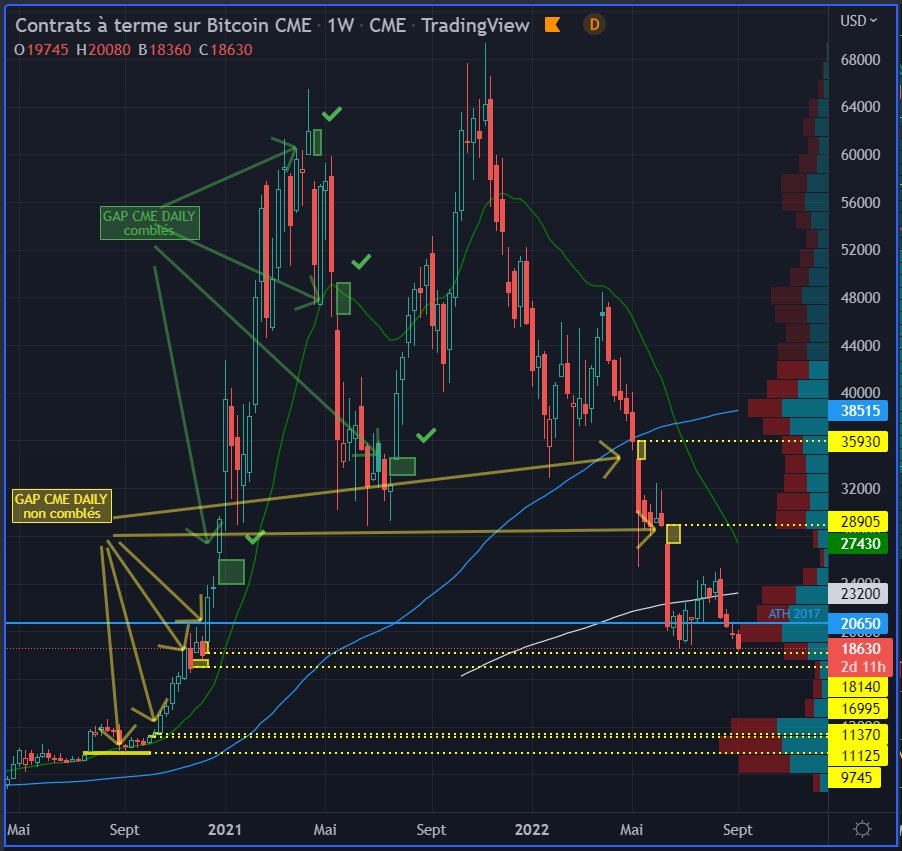Click the orange D data-delay badge
Screen dimensions: 902x851
pyautogui.click(x=594, y=25)
